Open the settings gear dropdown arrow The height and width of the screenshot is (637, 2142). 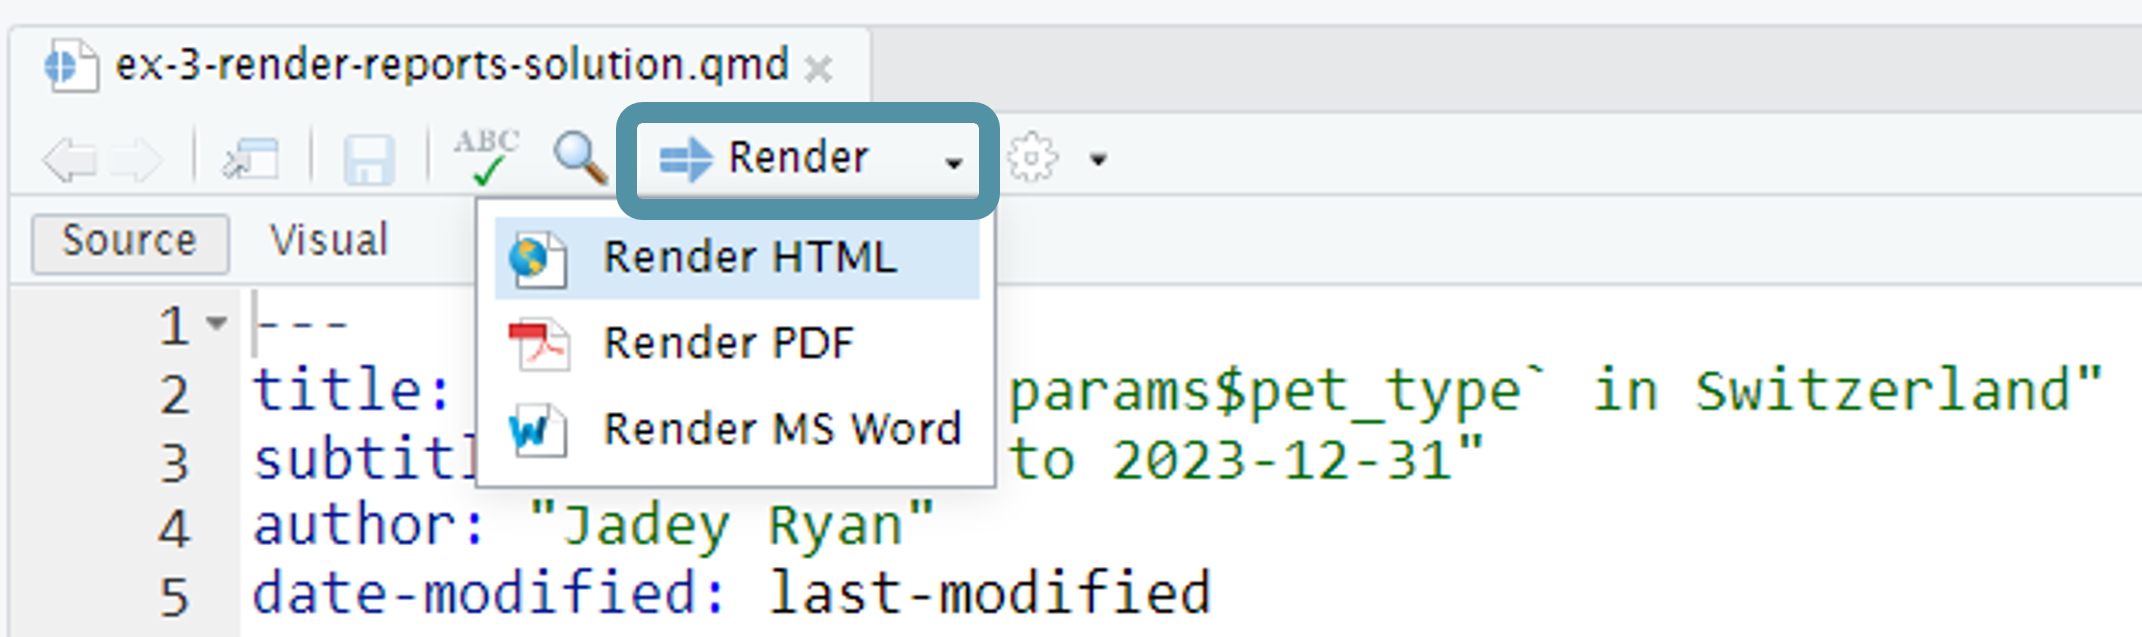pos(1099,158)
